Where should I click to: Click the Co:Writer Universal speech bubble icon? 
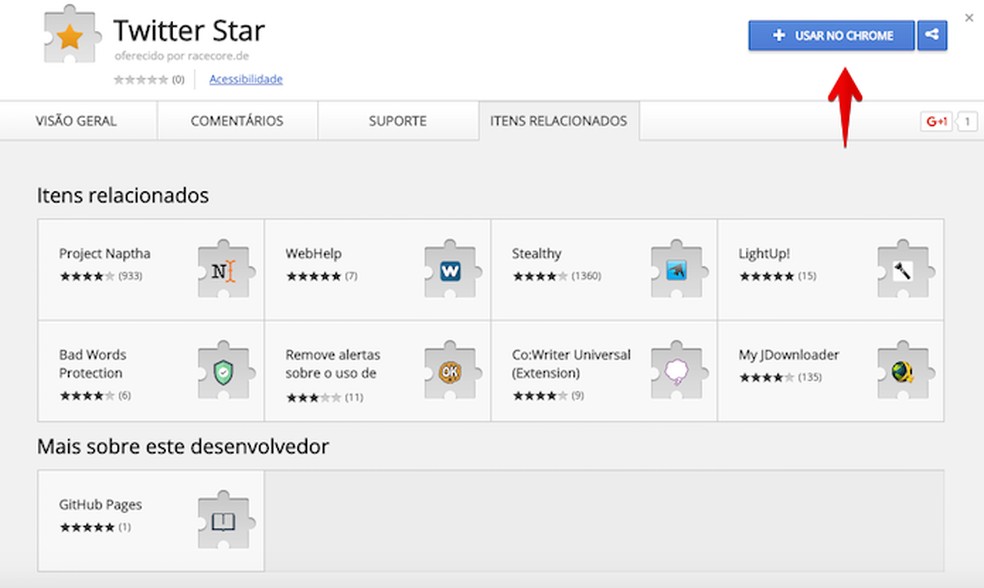(x=679, y=370)
